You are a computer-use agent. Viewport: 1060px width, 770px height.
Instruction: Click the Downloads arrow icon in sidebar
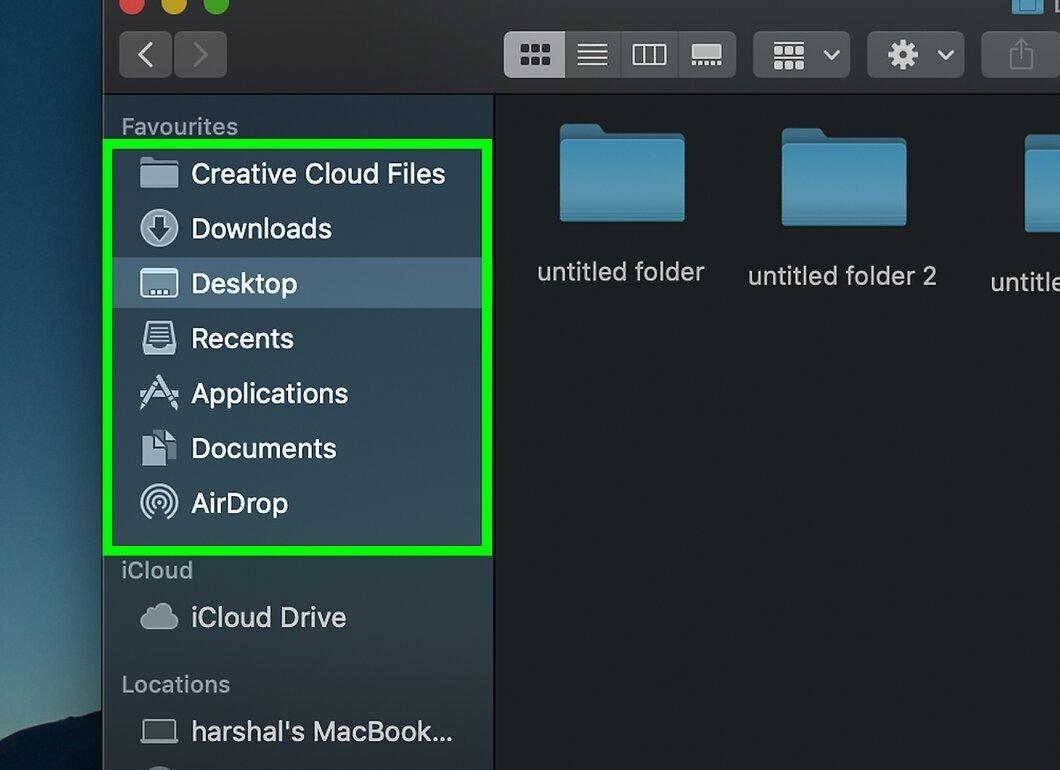click(159, 228)
